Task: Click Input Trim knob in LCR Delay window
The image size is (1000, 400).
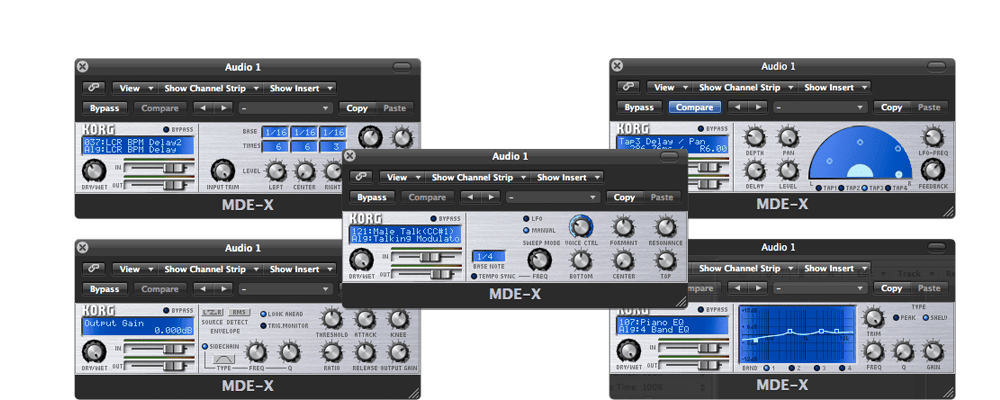Action: tap(222, 170)
